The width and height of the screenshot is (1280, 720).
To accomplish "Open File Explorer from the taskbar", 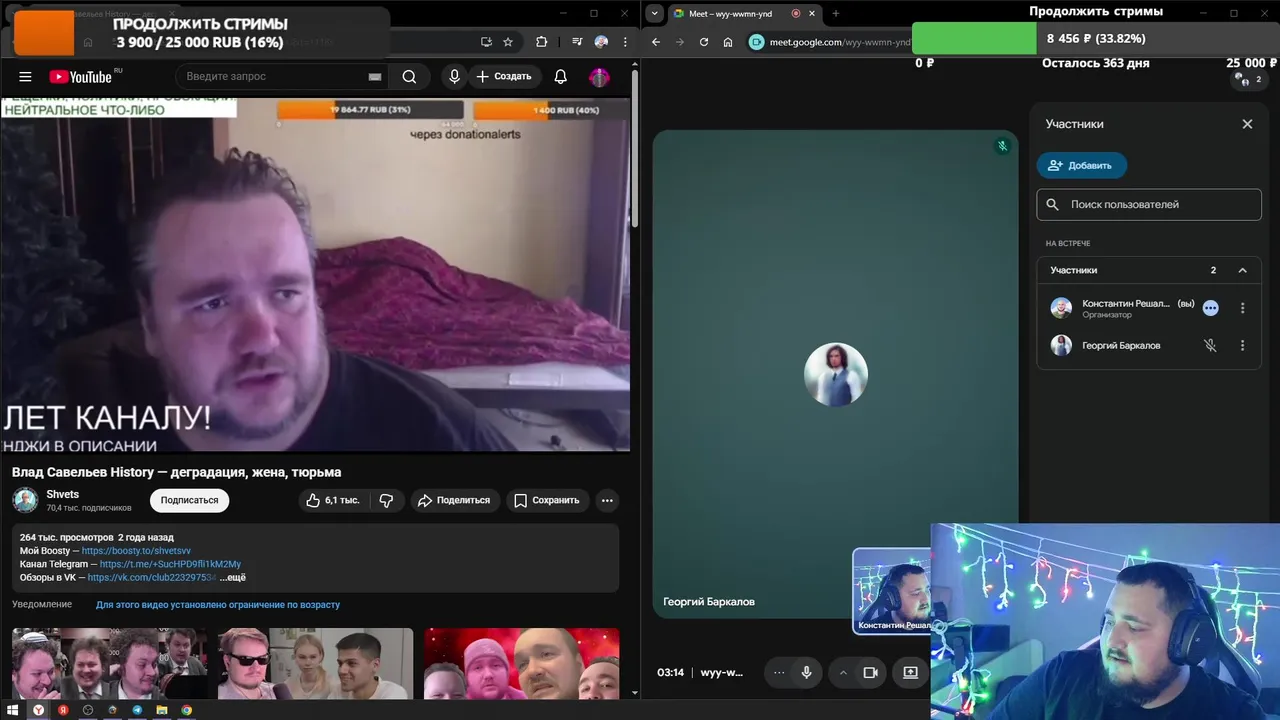I will [x=161, y=710].
